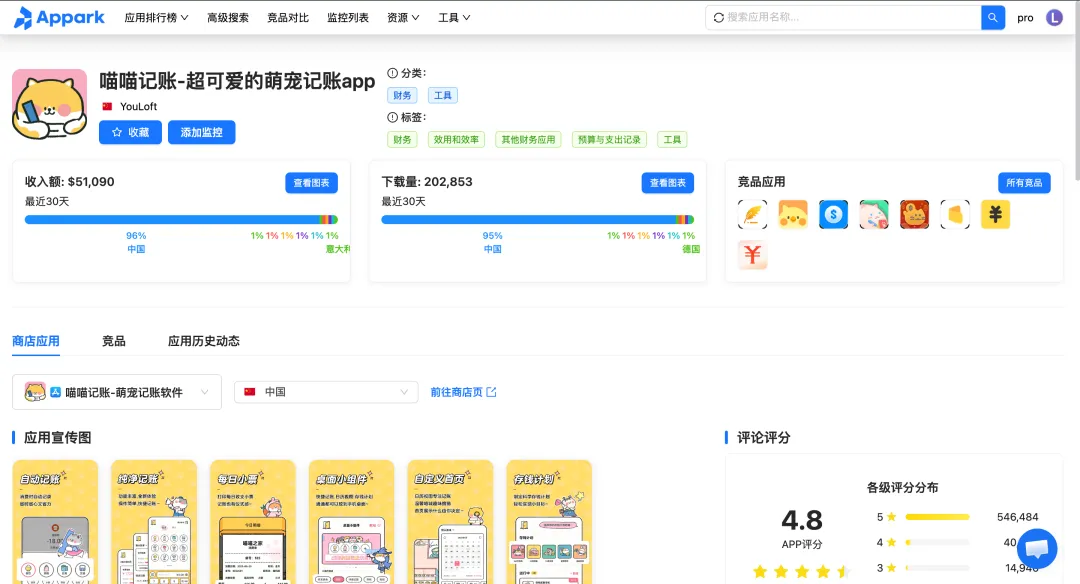Open the 自动记账 promo screenshot

point(55,522)
